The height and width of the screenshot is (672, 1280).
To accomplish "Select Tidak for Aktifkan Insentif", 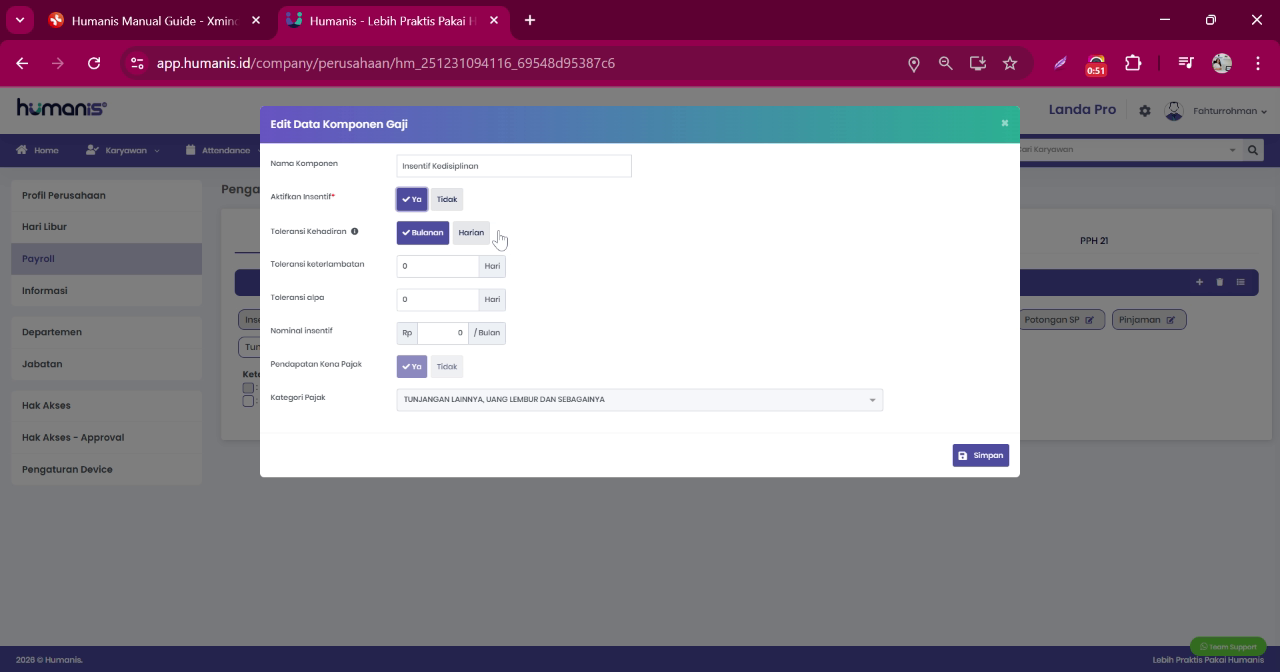I will [446, 199].
